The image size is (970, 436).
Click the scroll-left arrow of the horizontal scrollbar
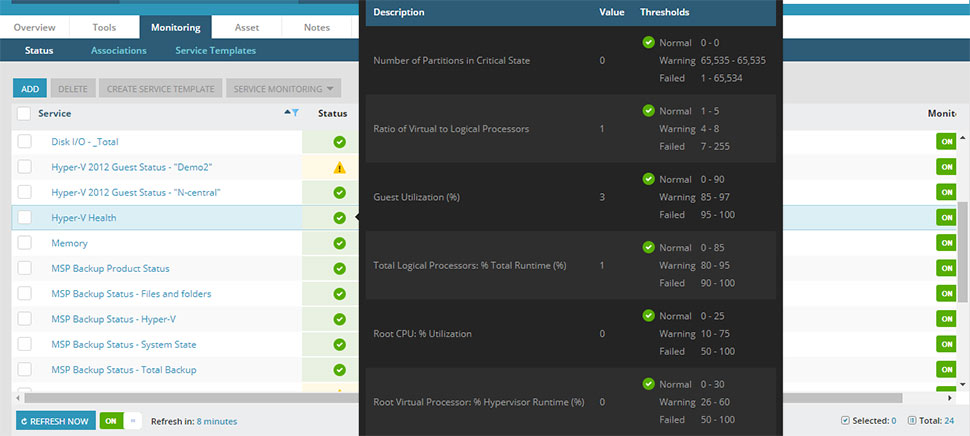tap(18, 398)
